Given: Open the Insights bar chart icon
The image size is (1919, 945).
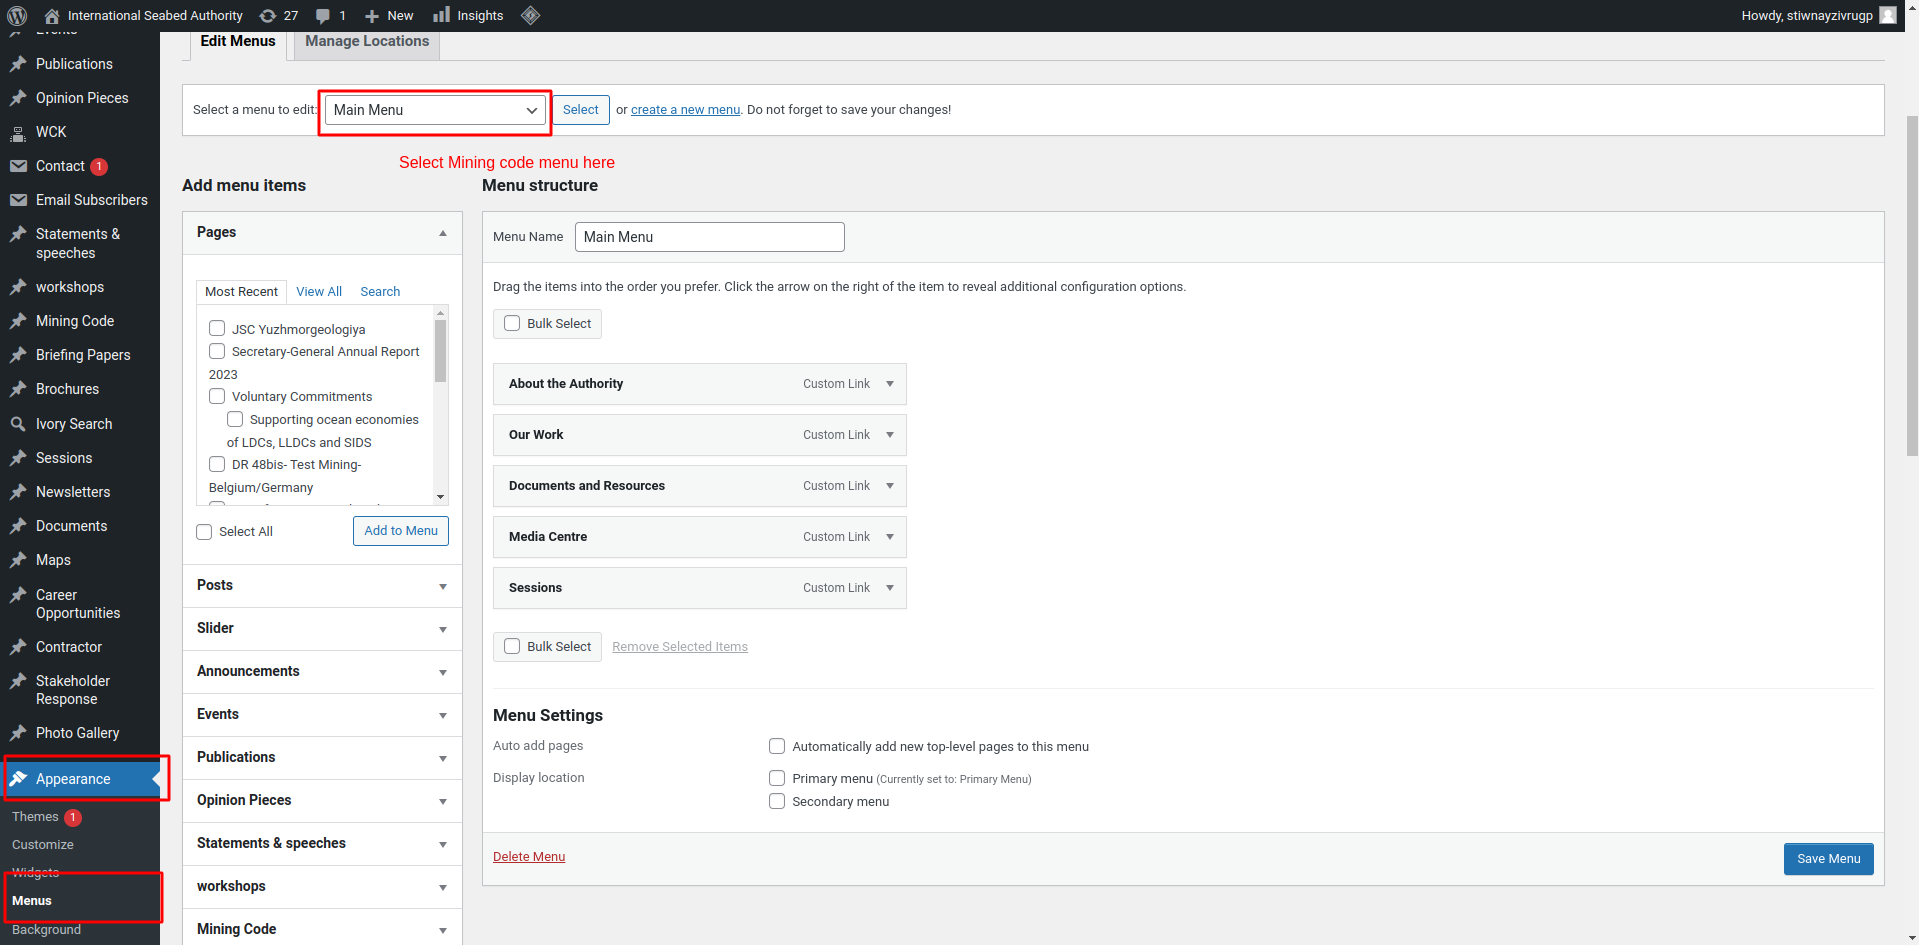Looking at the screenshot, I should [x=441, y=15].
